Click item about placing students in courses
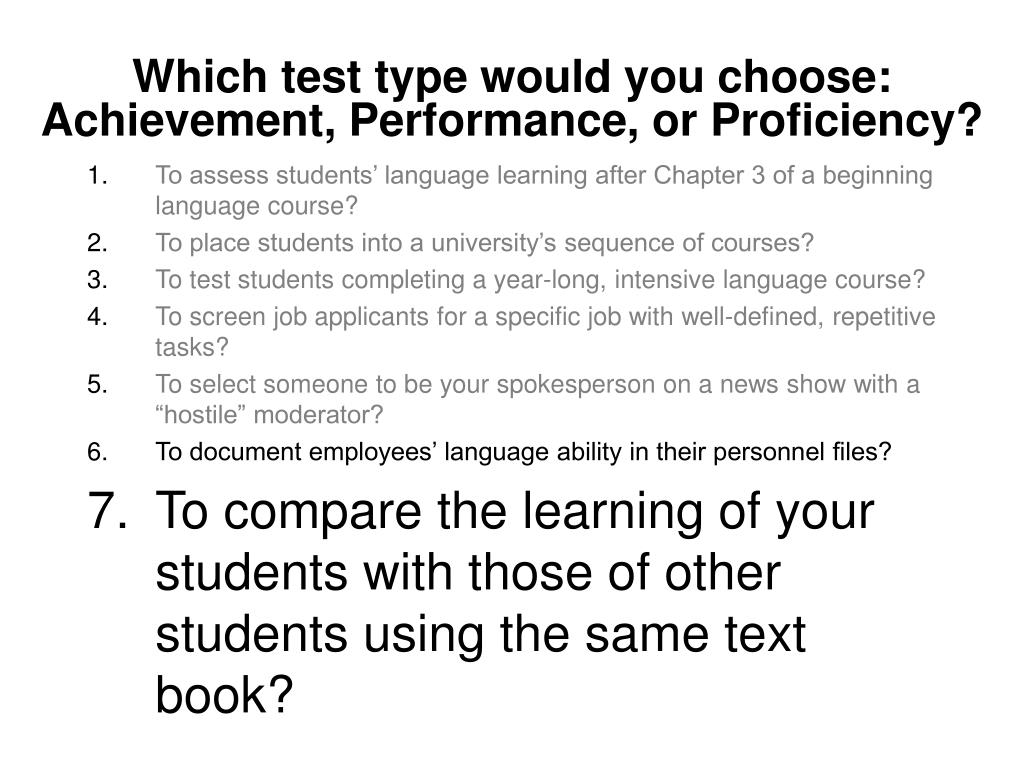1024x768 pixels. point(484,243)
